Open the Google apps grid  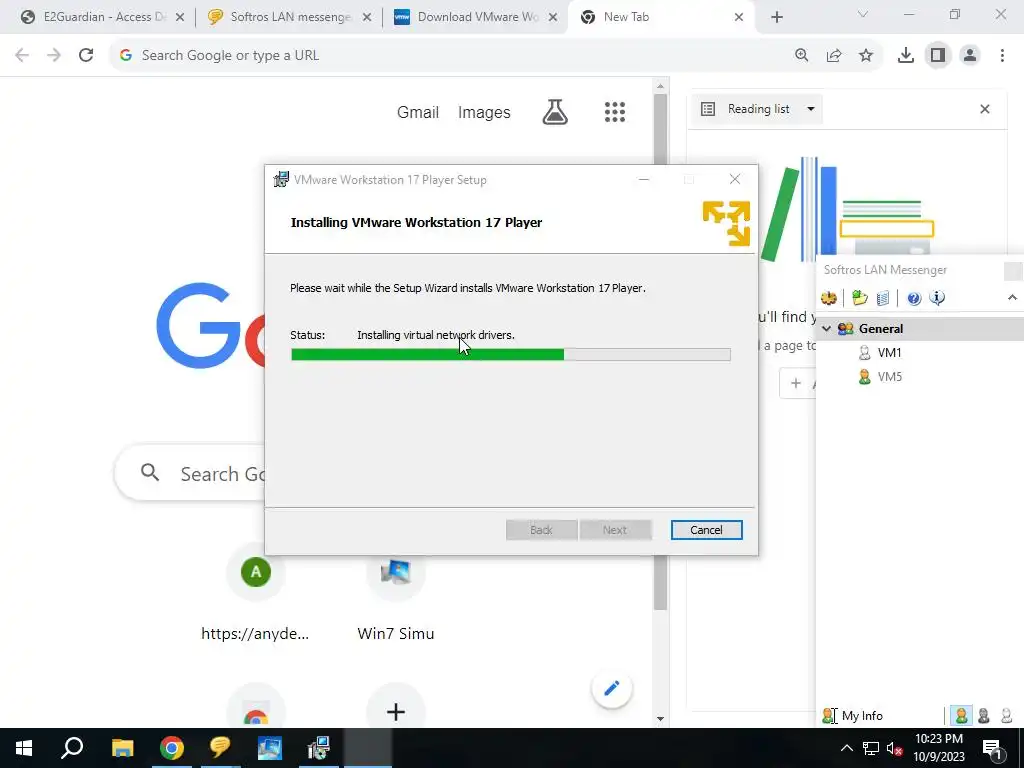point(615,112)
